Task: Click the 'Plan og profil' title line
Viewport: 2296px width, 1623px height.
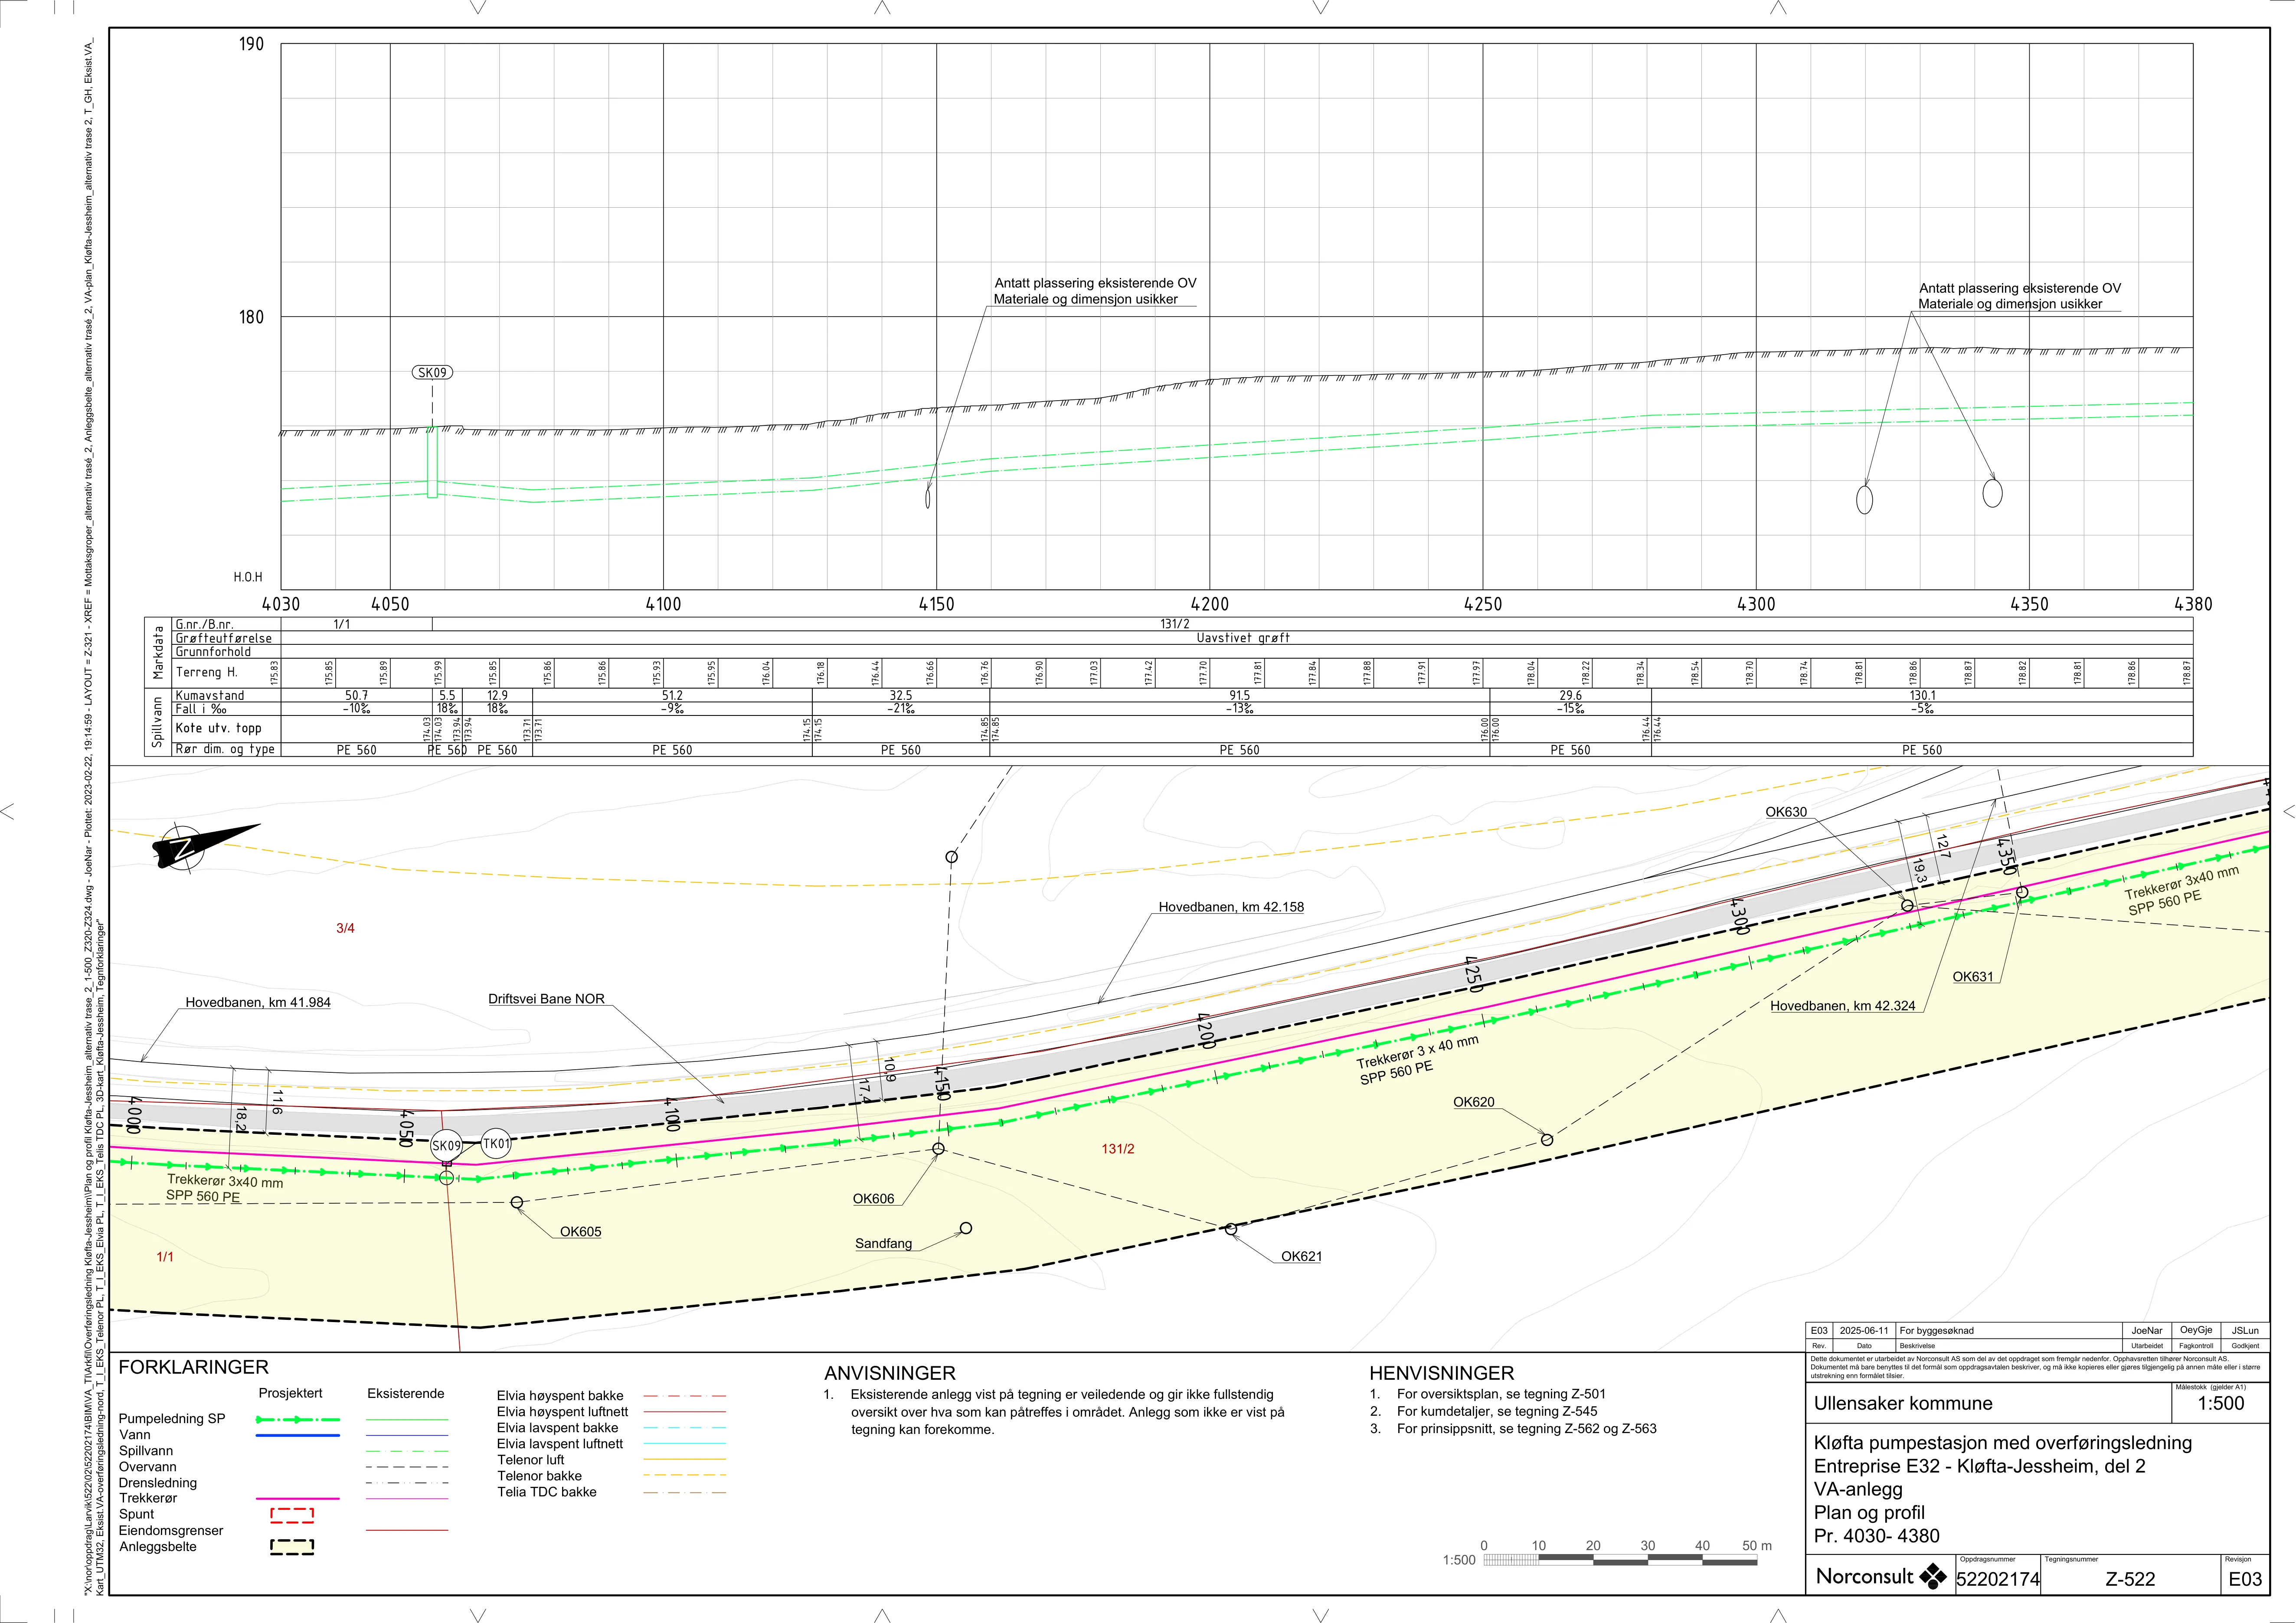Action: pyautogui.click(x=1869, y=1513)
